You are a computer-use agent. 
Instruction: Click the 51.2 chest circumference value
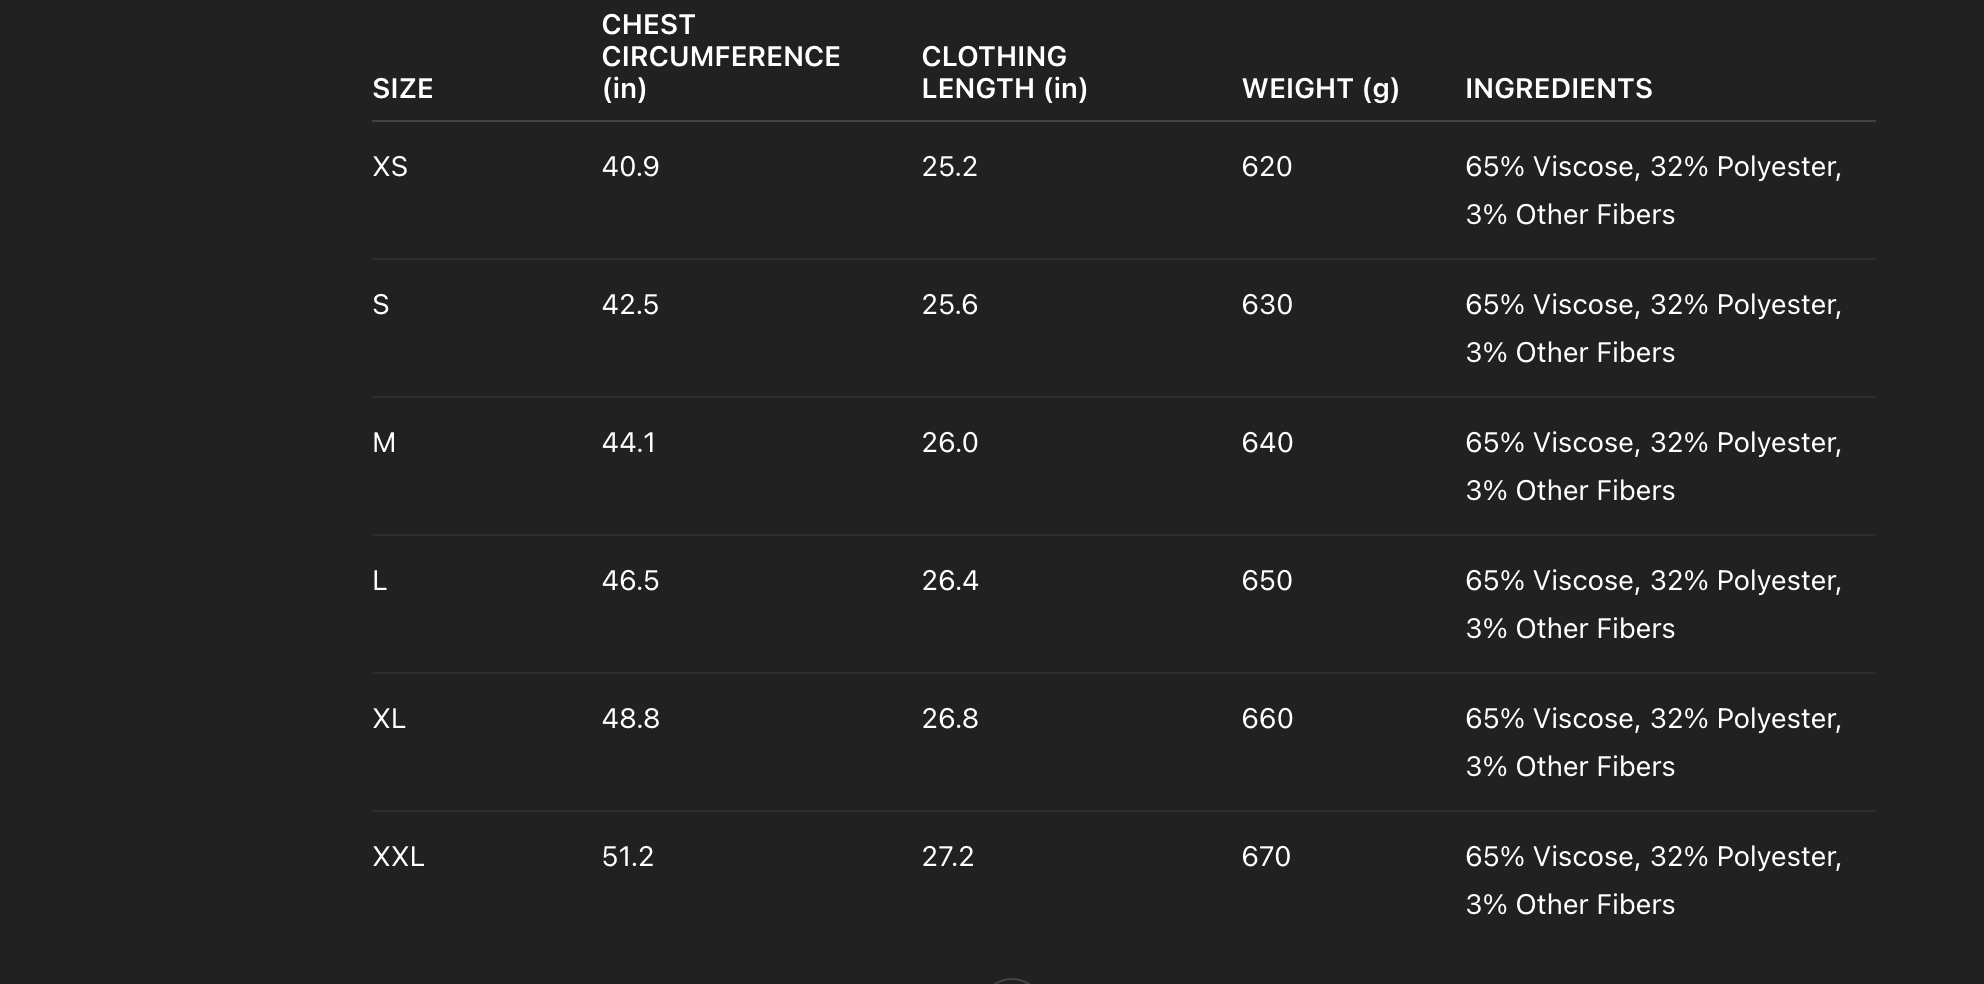(x=627, y=857)
